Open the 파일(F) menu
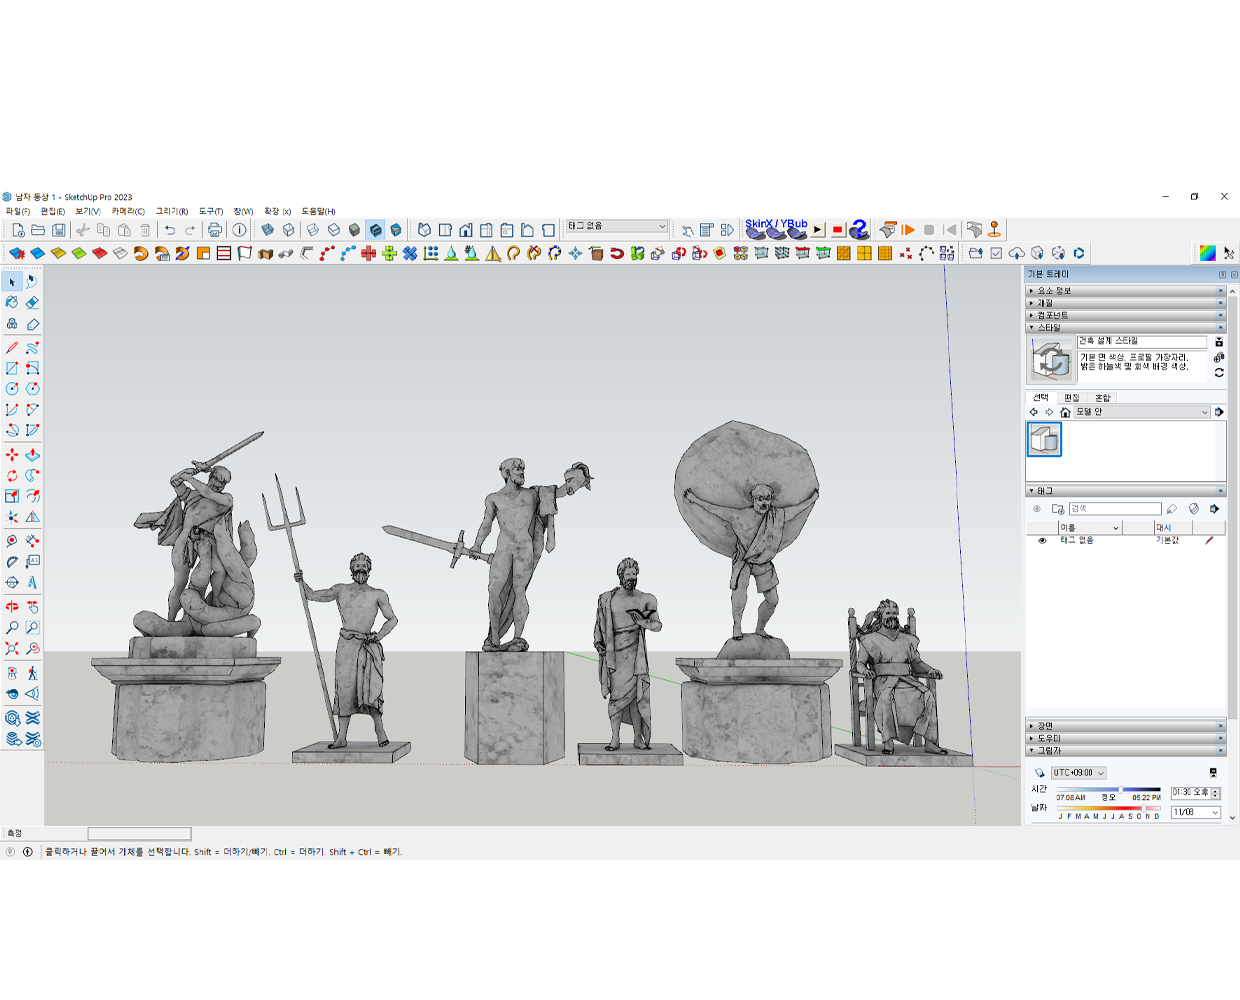Screen dimensions: 1240x1000 pyautogui.click(x=17, y=212)
